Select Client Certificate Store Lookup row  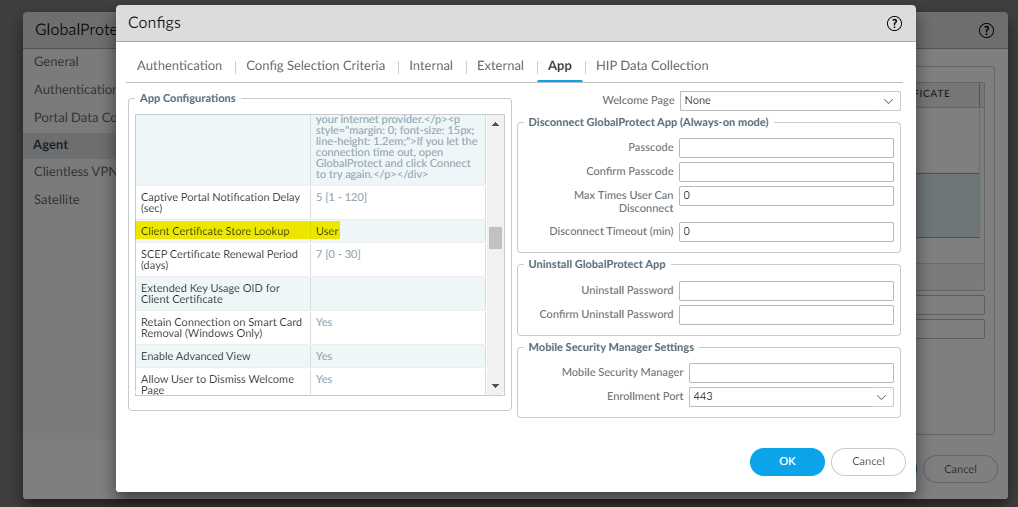310,231
